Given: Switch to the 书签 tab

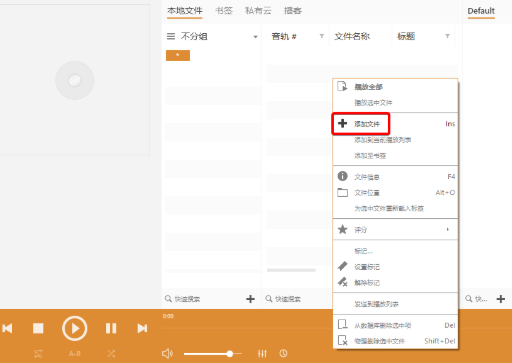Looking at the screenshot, I should click(224, 11).
